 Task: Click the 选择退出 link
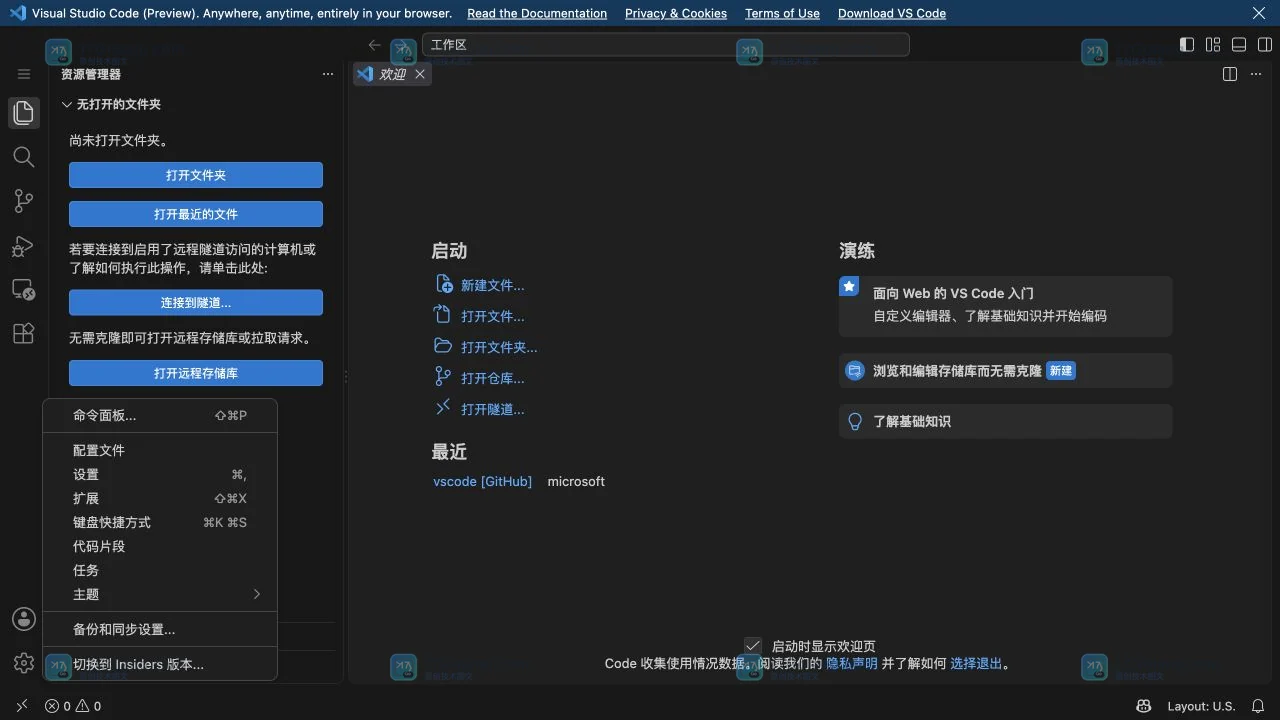(976, 663)
